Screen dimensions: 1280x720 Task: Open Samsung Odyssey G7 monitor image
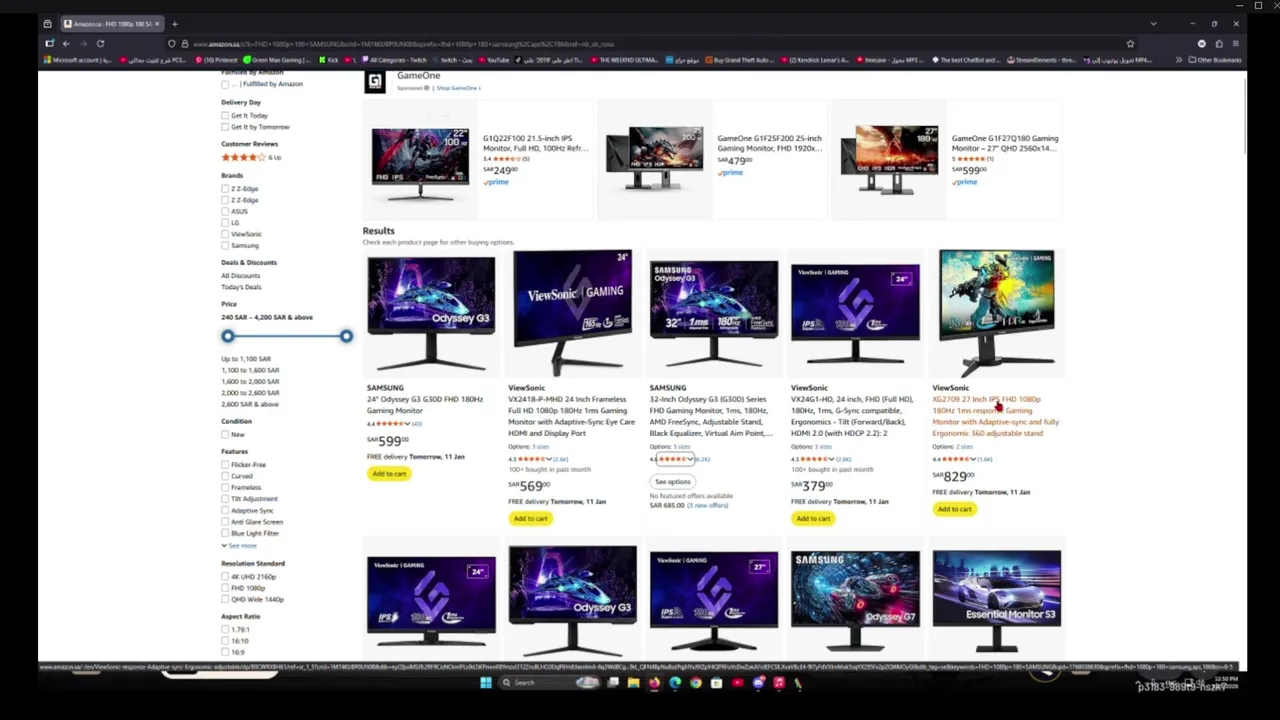point(855,600)
